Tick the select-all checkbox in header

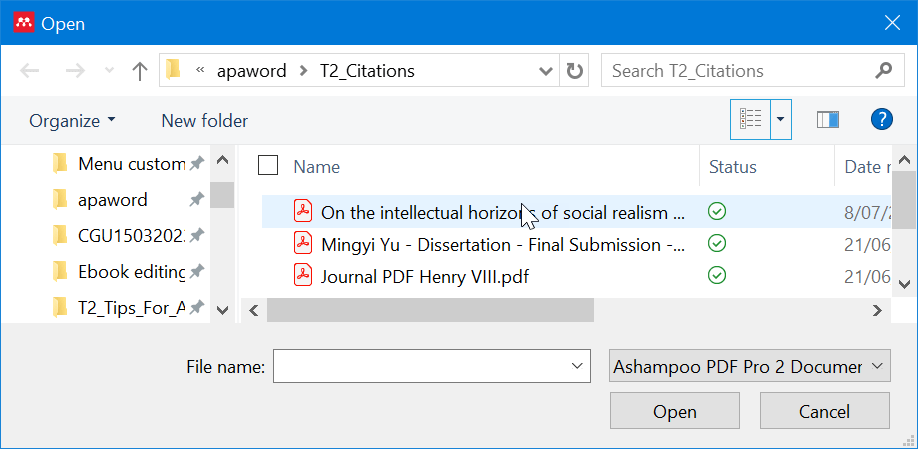tap(268, 166)
